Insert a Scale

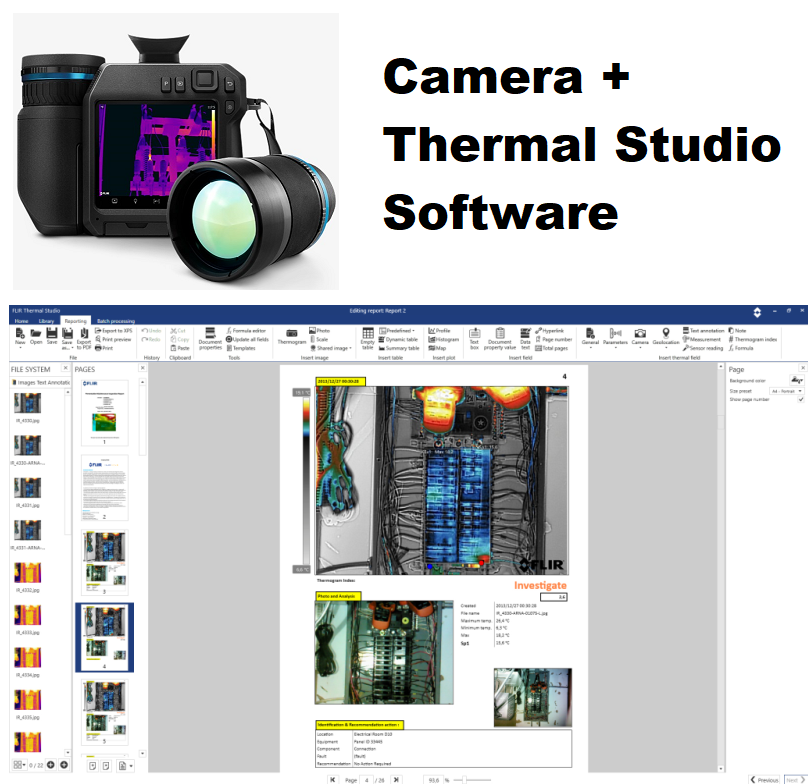[x=319, y=339]
